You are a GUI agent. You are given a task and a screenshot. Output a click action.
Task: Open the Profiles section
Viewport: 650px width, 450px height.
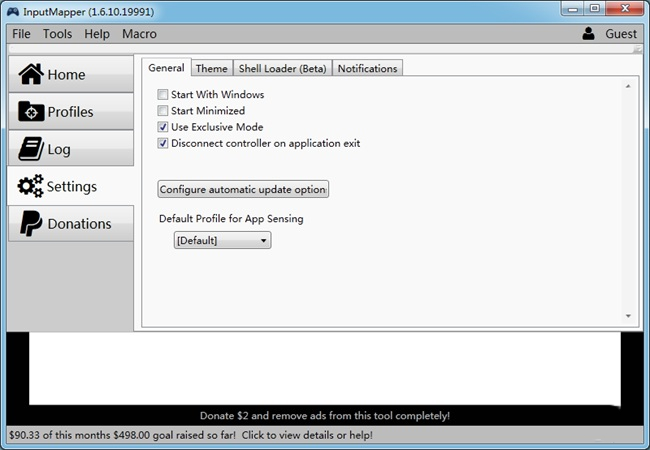(x=71, y=111)
